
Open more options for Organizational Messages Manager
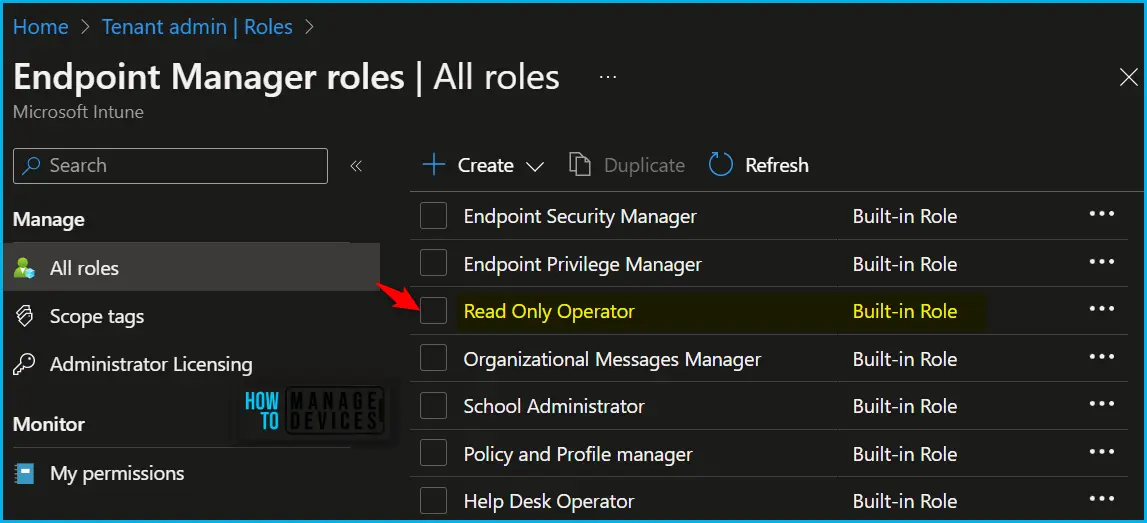coord(1102,356)
